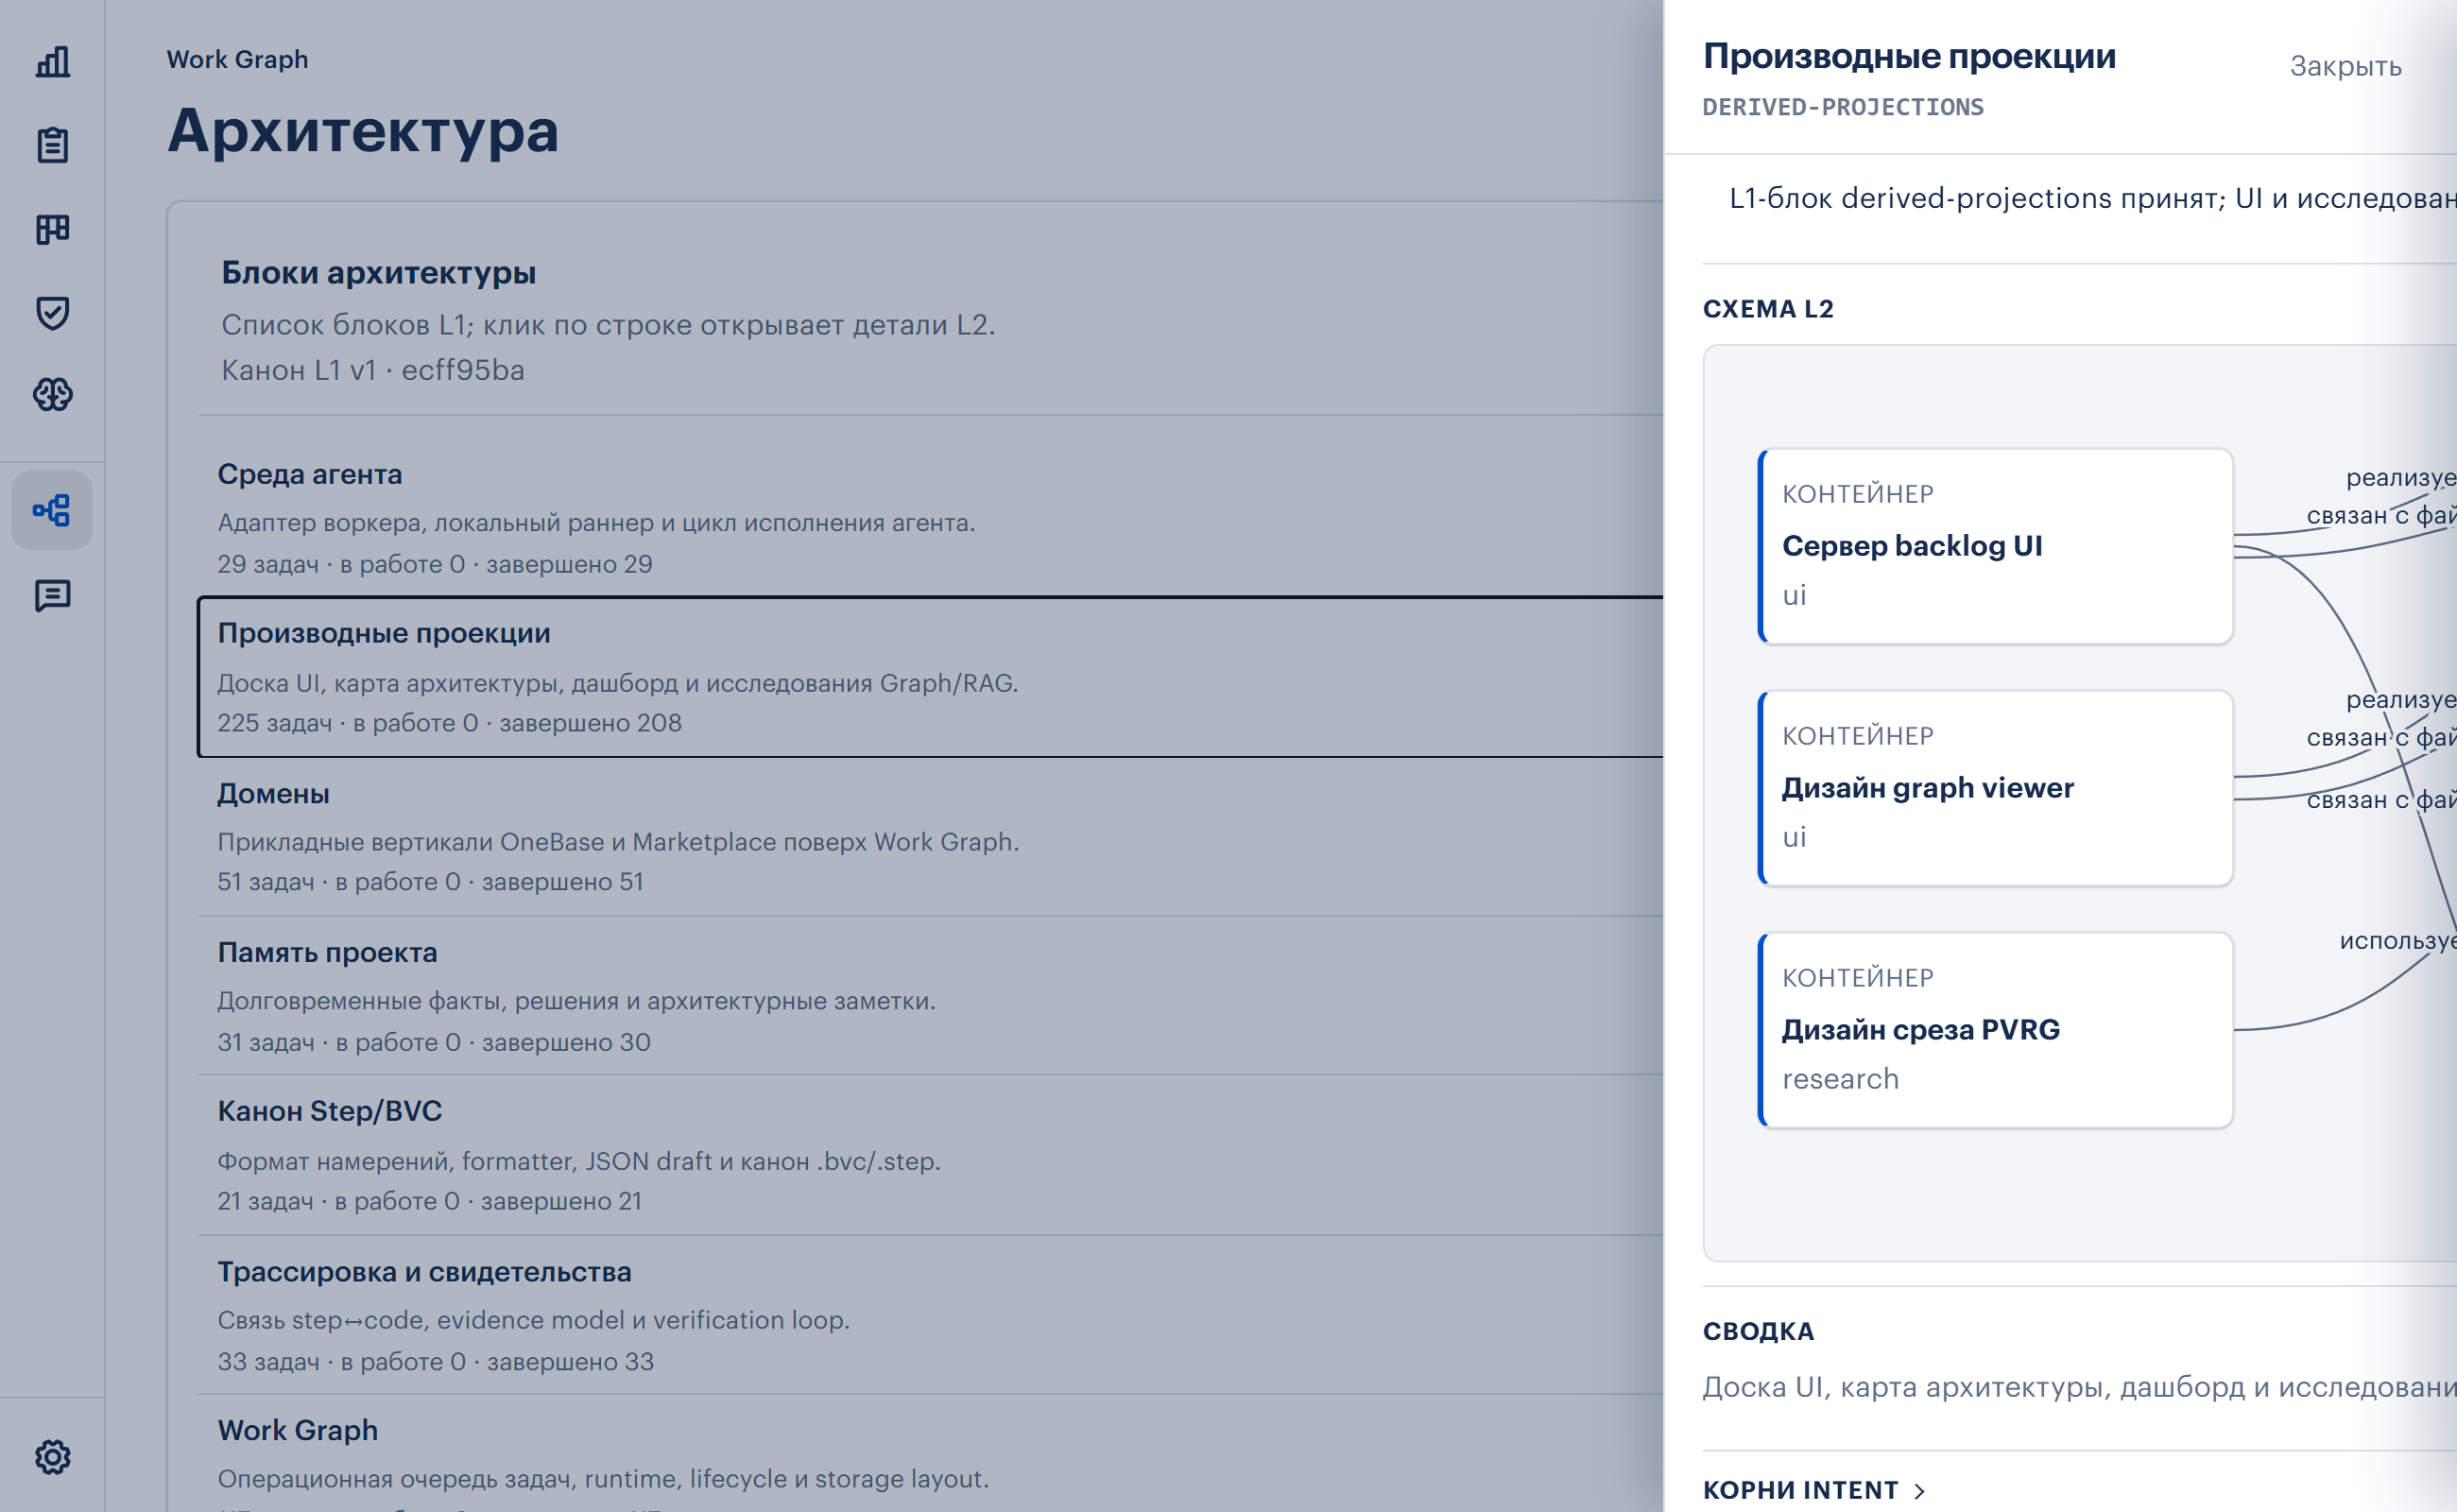Viewport: 2457px width, 1512px height.
Task: Open the kanban board icon in sidebar
Action: coord(52,229)
